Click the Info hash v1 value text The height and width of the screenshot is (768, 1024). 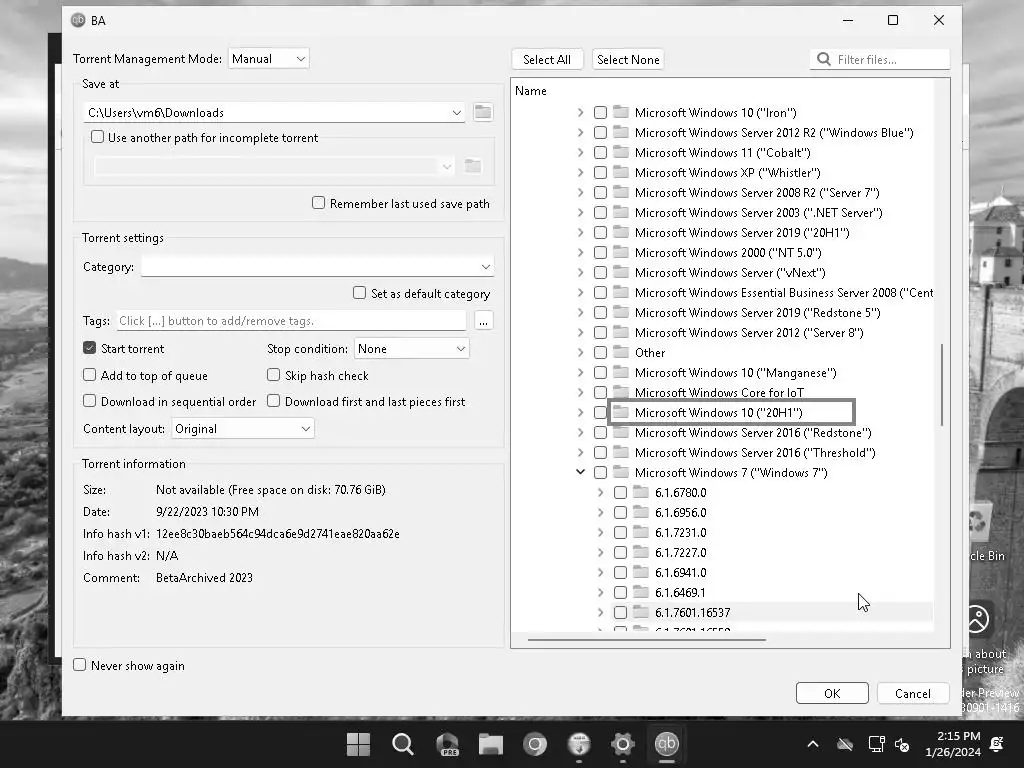coord(278,534)
